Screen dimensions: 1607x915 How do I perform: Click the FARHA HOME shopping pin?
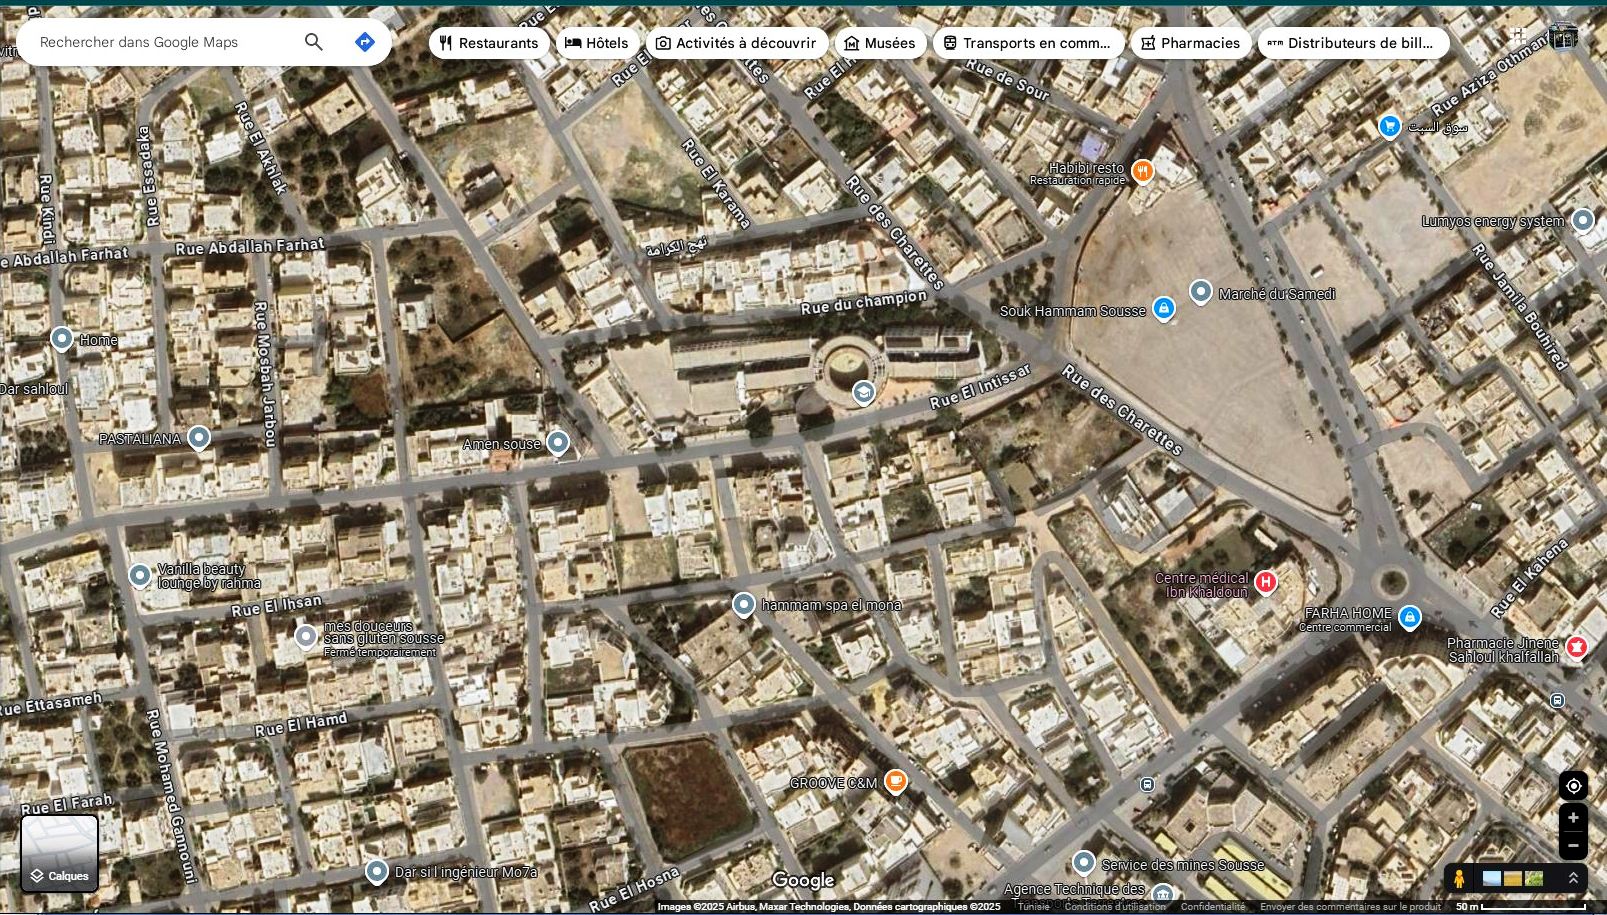(x=1410, y=617)
